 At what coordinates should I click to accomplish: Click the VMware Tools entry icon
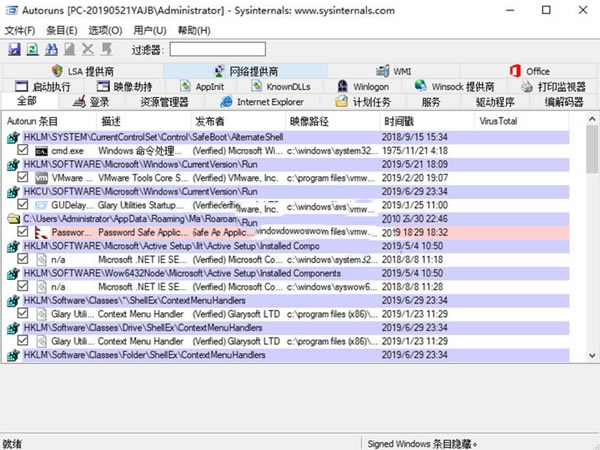coord(41,178)
